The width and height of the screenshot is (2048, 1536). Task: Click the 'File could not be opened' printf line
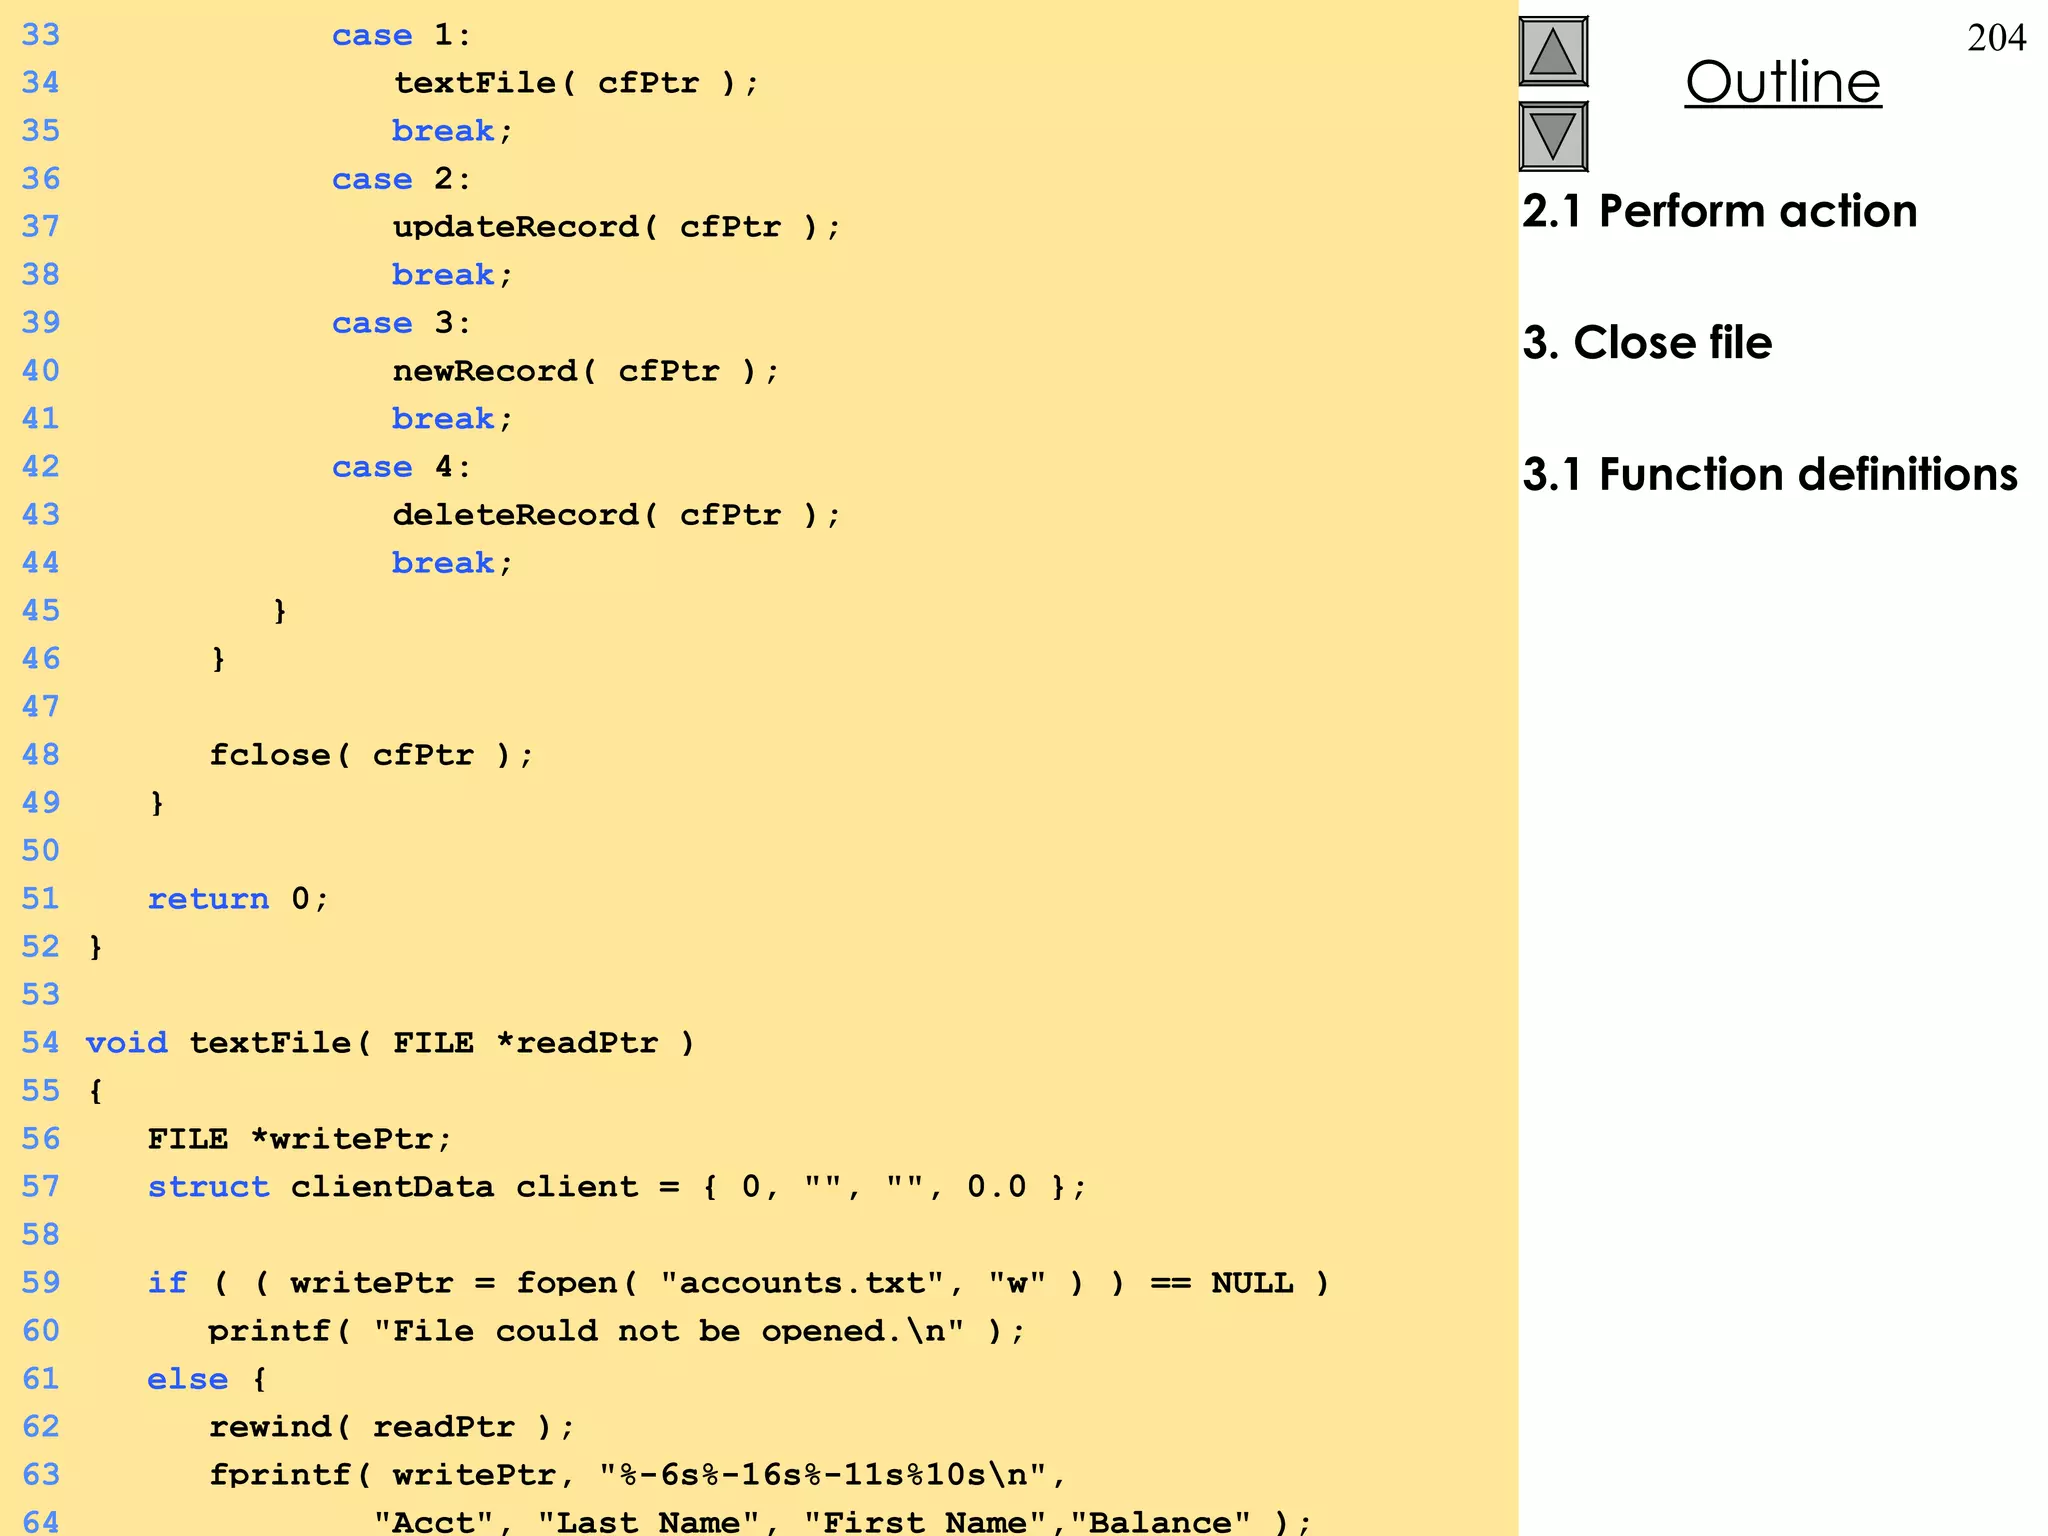point(616,1331)
